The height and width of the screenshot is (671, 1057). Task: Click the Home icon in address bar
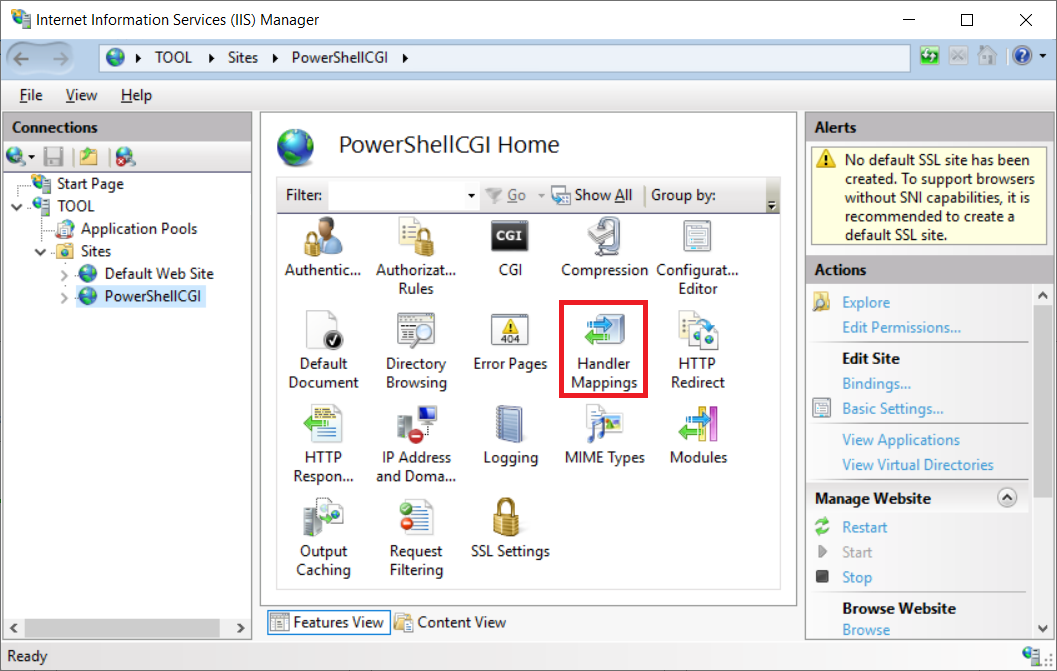pyautogui.click(x=987, y=56)
